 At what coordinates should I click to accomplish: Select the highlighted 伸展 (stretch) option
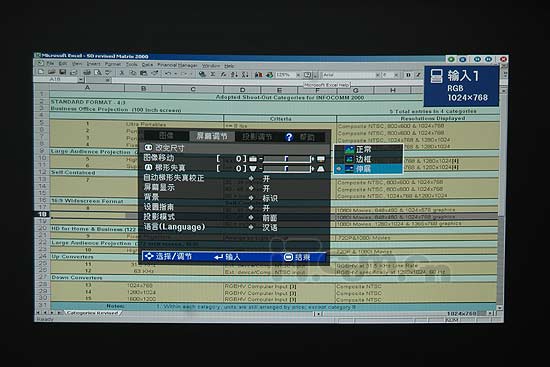pos(368,169)
